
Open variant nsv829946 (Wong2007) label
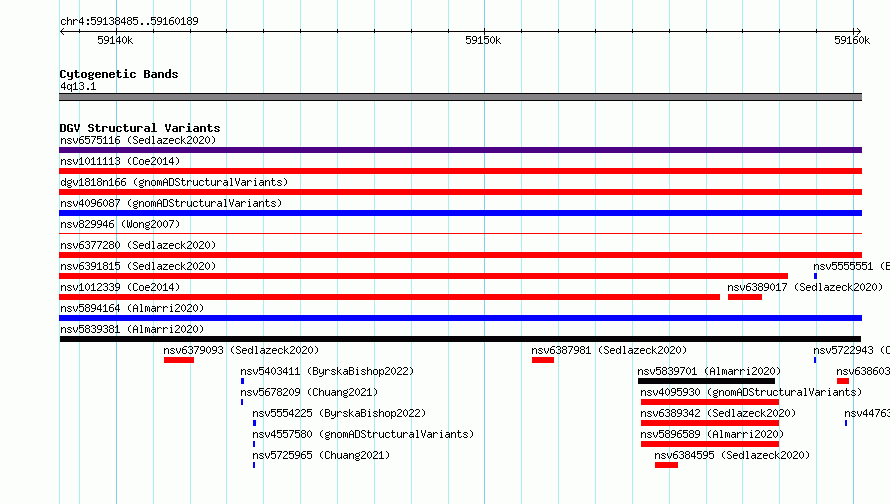pyautogui.click(x=120, y=224)
